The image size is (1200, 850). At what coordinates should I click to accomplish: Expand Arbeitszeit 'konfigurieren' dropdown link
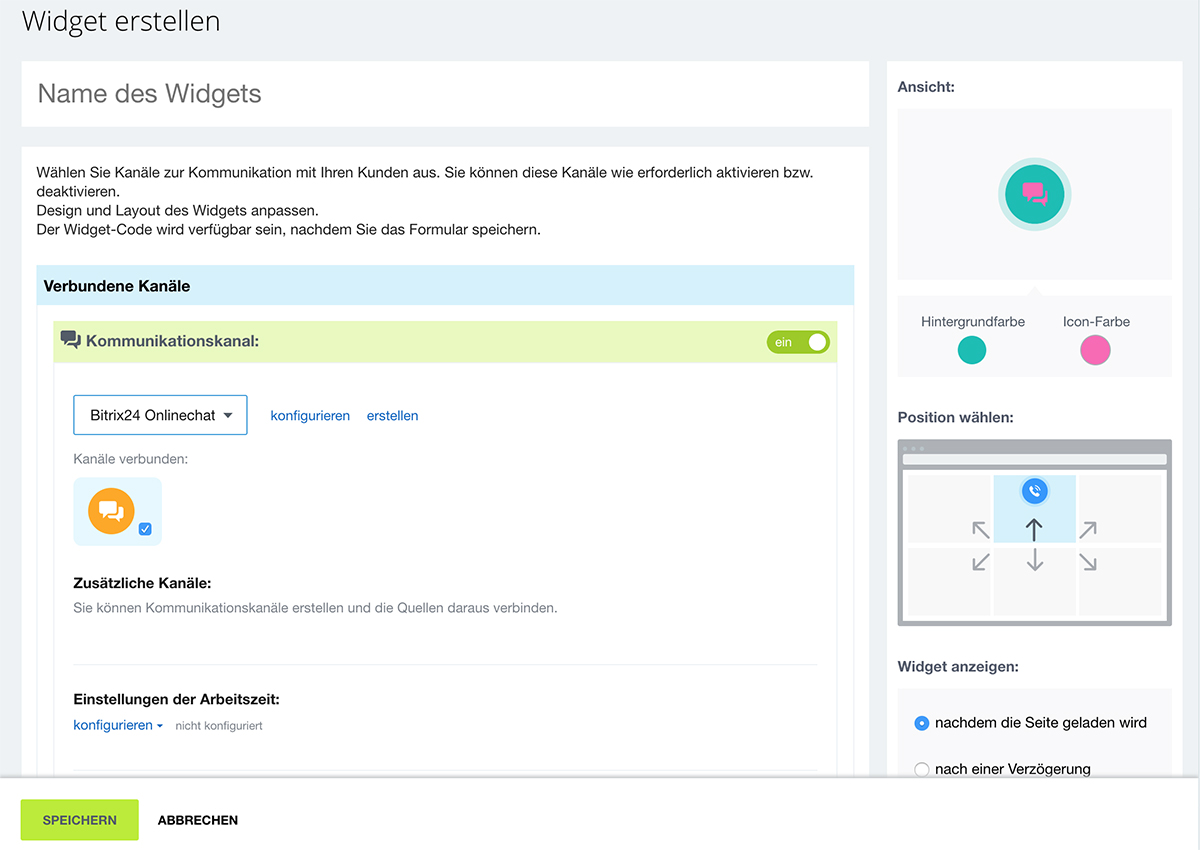point(118,725)
